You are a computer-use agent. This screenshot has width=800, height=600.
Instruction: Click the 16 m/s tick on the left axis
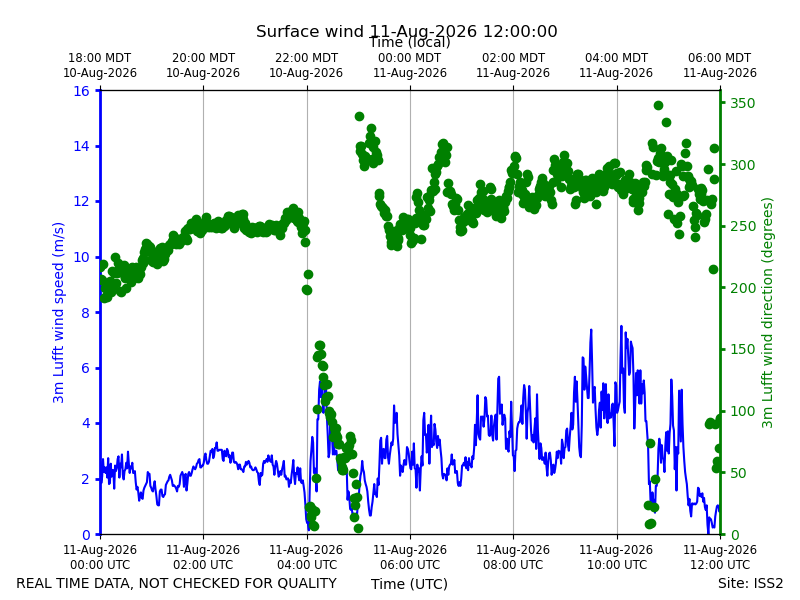click(82, 91)
